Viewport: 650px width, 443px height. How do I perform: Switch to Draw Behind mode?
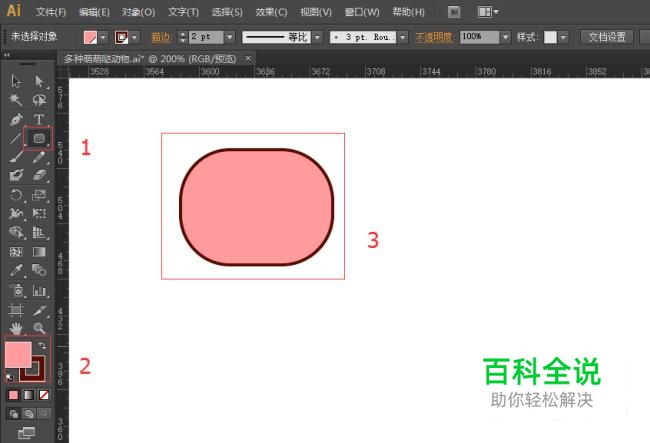[x=28, y=413]
